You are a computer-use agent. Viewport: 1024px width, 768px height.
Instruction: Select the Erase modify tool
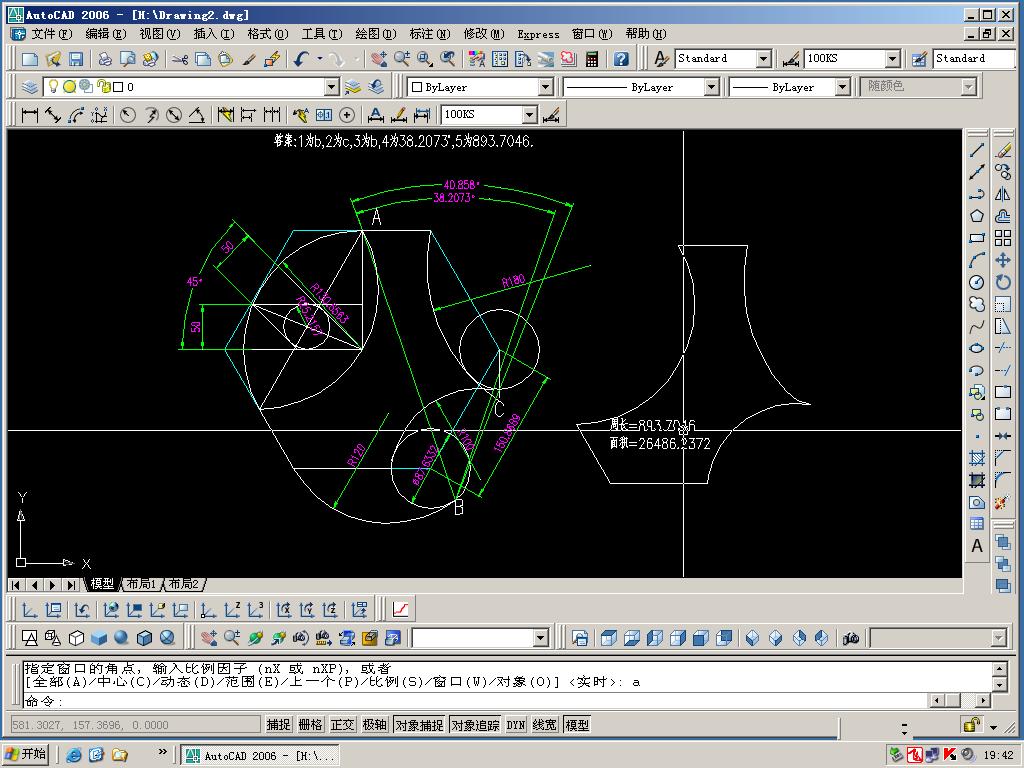click(x=1003, y=150)
